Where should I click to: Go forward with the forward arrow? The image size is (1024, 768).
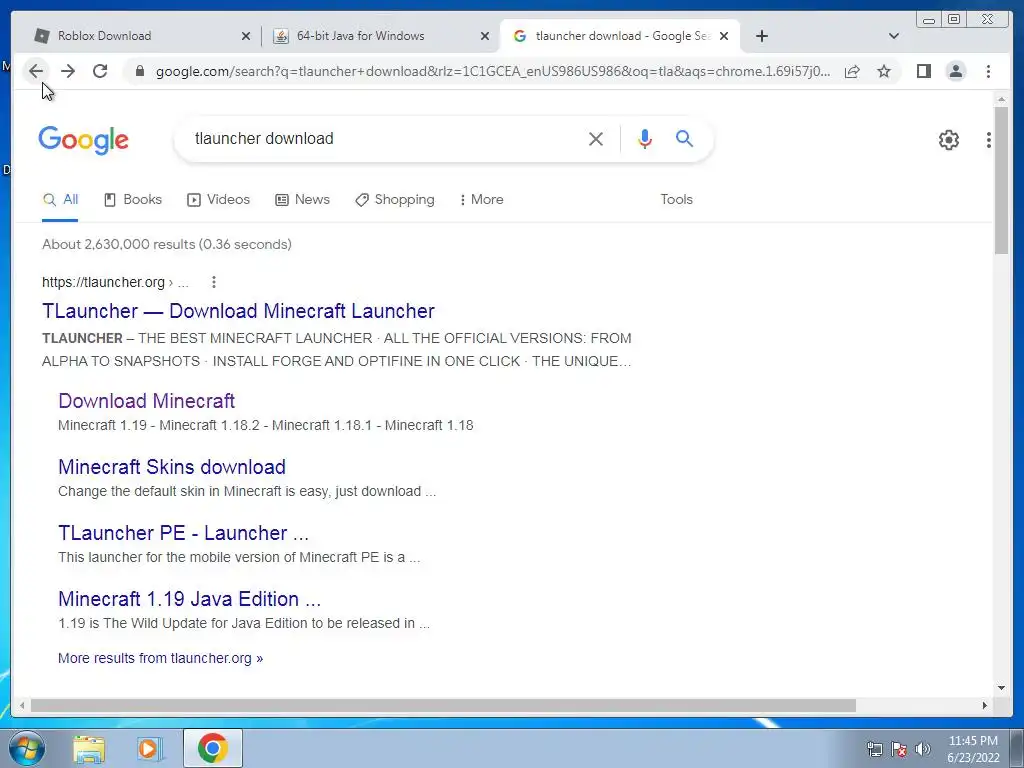[x=68, y=71]
